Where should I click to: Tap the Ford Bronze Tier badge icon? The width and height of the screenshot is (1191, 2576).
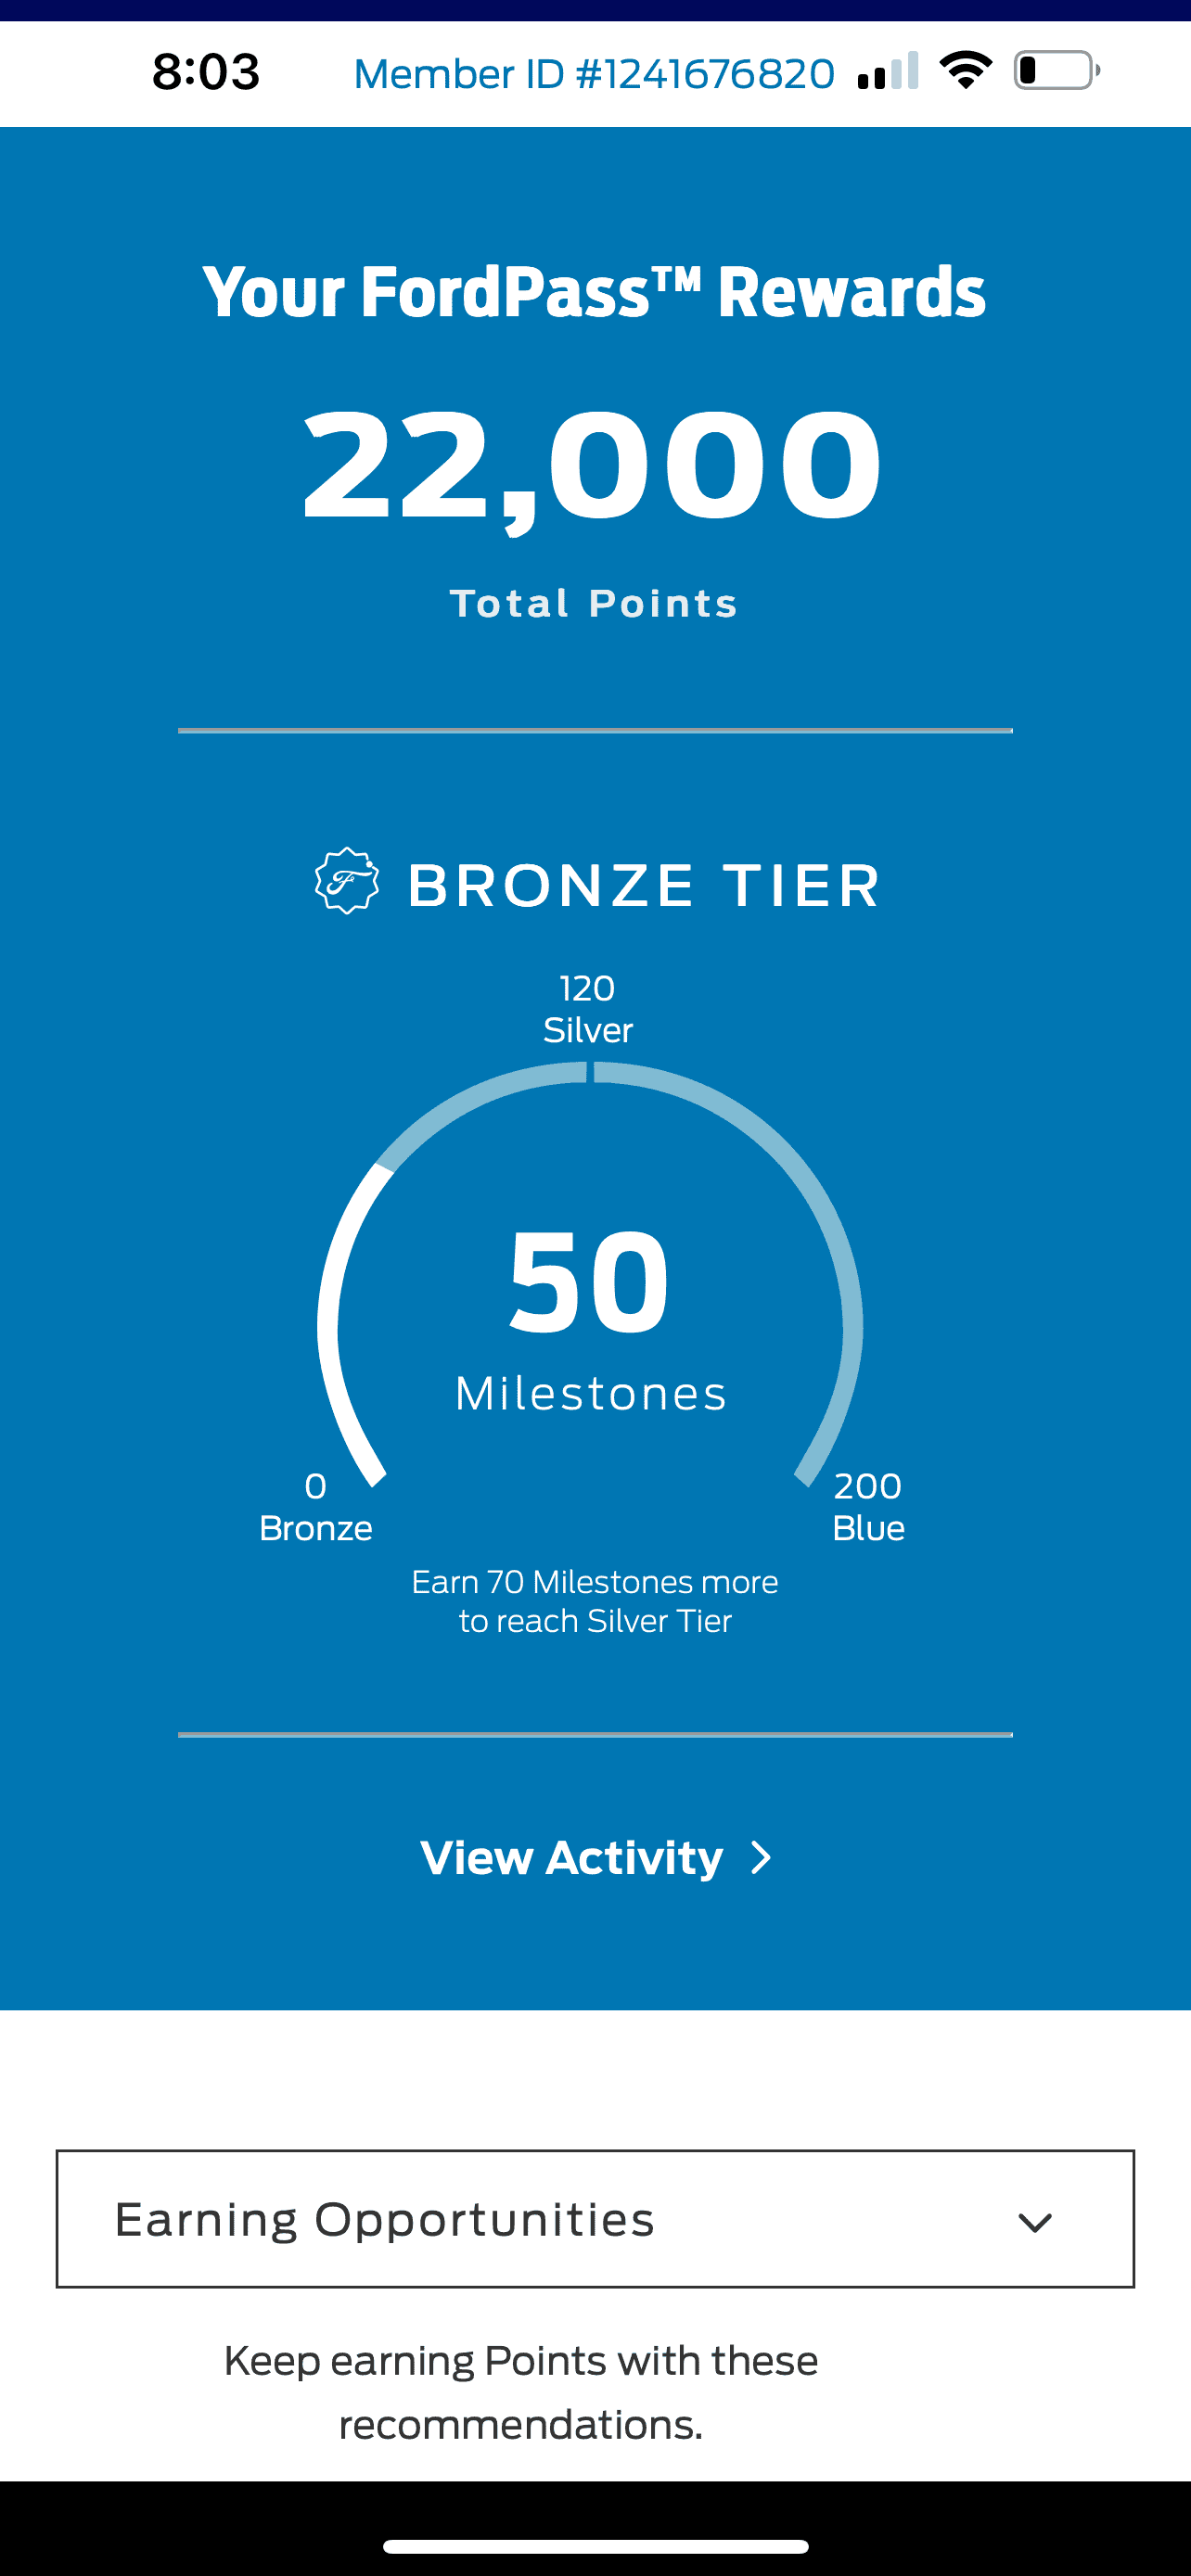pyautogui.click(x=346, y=881)
